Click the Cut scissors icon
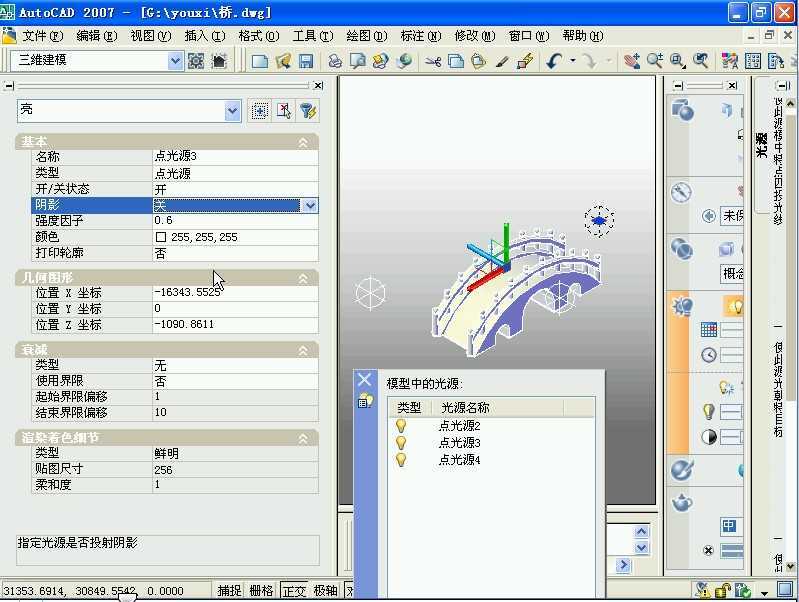This screenshot has width=799, height=602. pos(433,61)
